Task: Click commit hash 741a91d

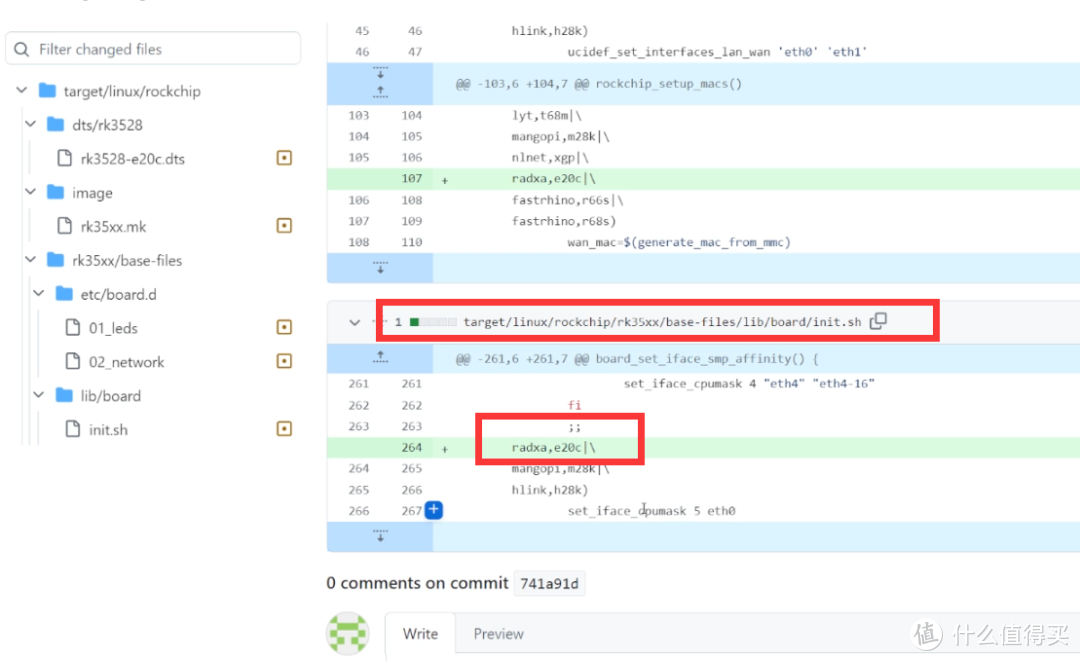Action: pos(549,584)
